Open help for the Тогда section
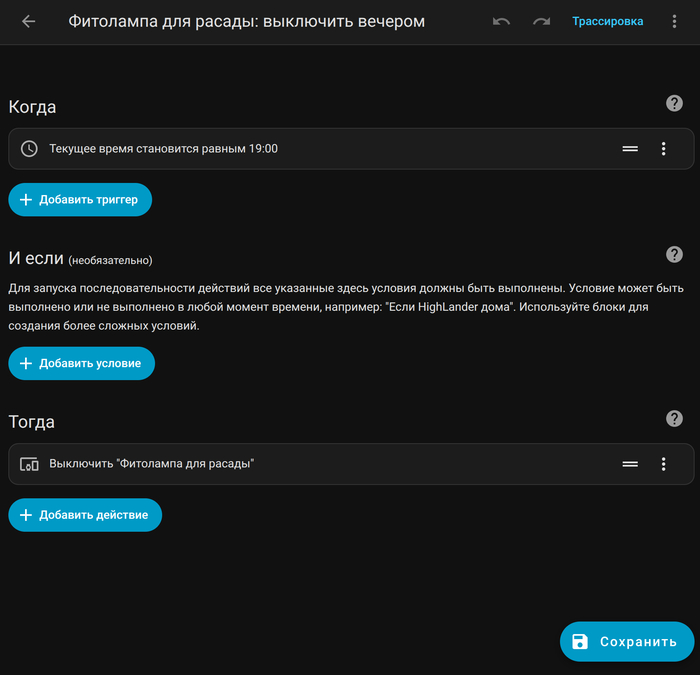 pyautogui.click(x=675, y=418)
